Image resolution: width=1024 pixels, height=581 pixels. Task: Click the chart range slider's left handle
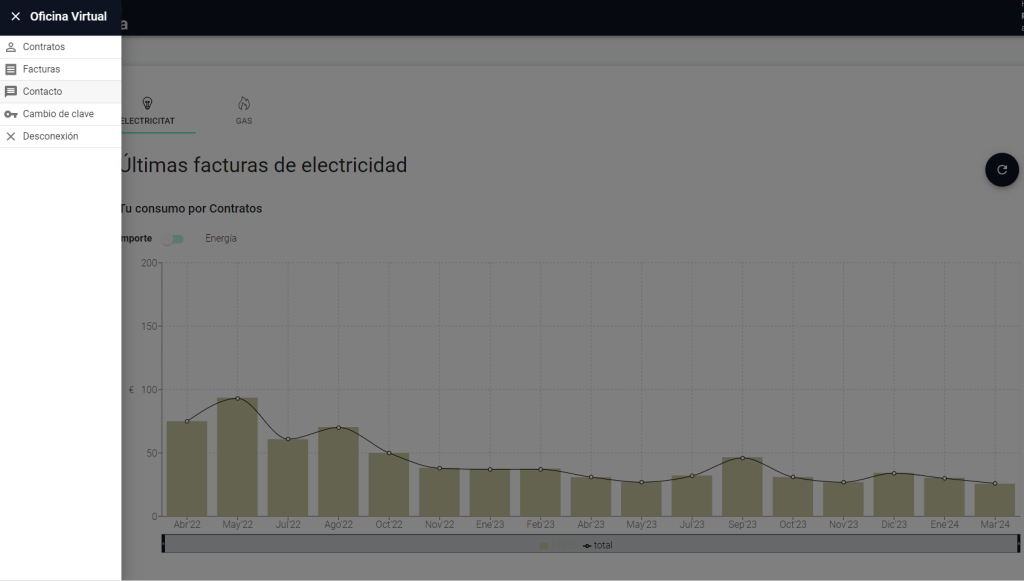coord(164,543)
